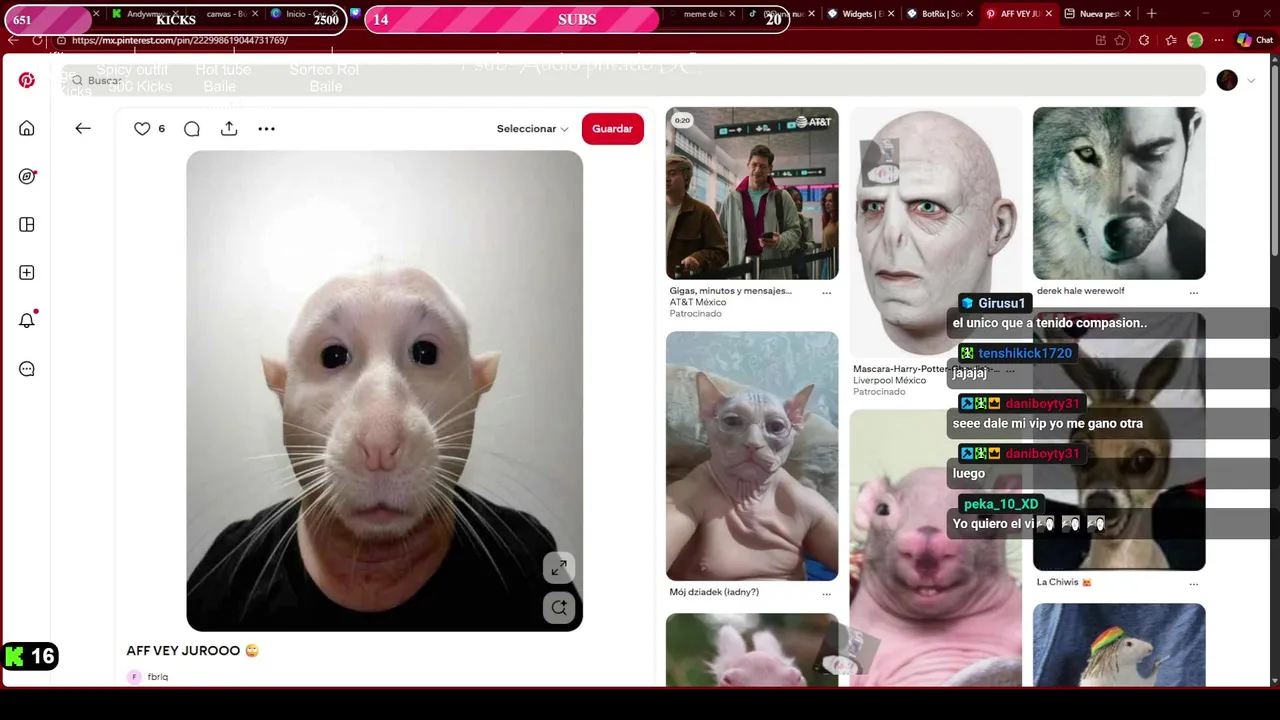Open the Explore compass icon
Viewport: 1280px width, 720px height.
coord(27,176)
